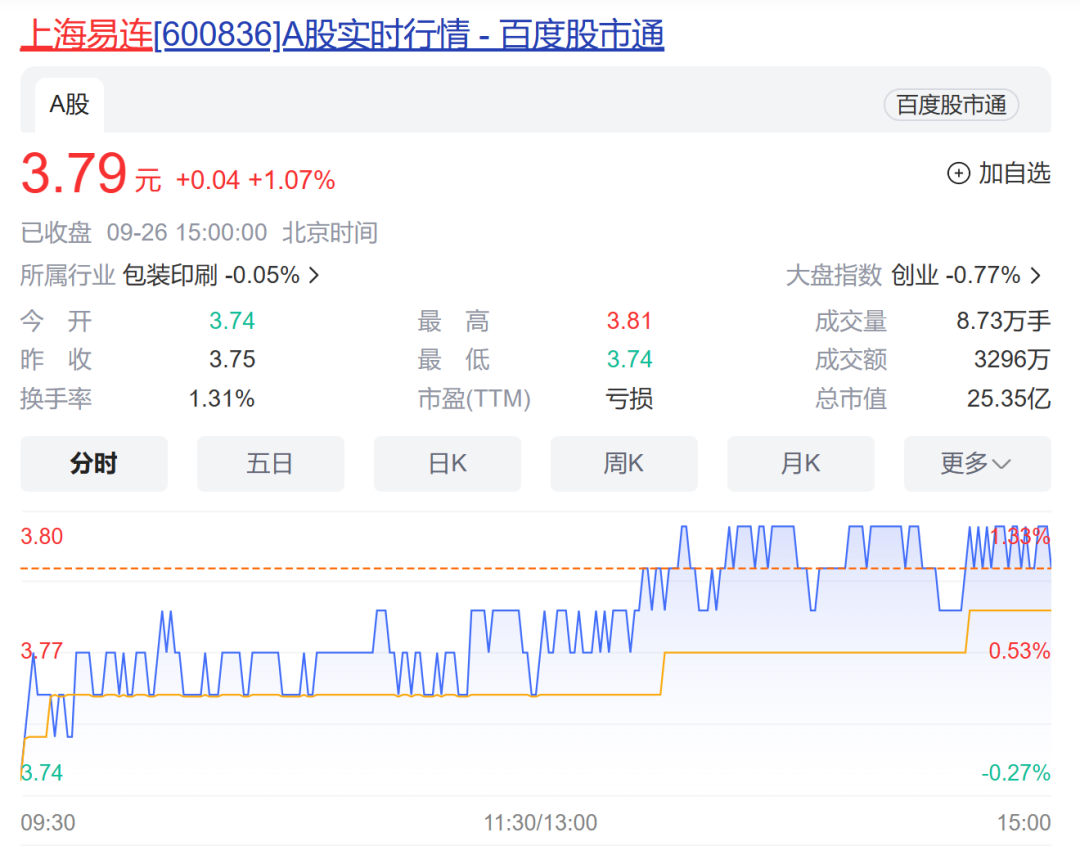Viewport: 1080px width, 846px height.
Task: Click the 3.77 chart axis label
Action: (42, 651)
